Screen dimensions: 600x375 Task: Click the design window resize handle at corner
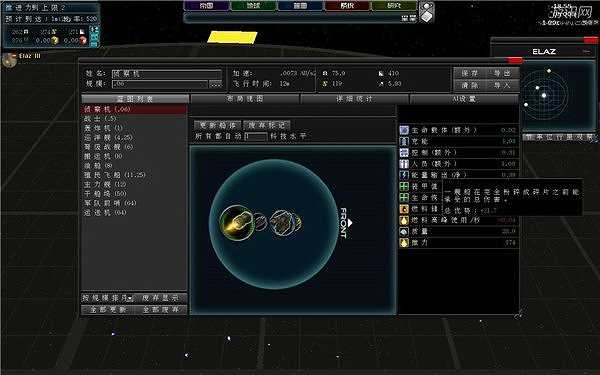coord(519,314)
